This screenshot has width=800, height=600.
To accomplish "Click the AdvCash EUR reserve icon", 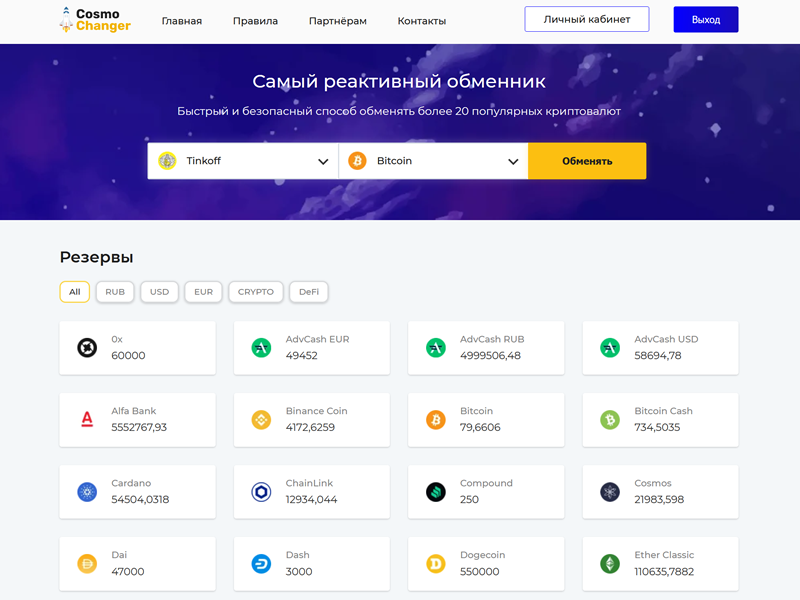I will (262, 347).
